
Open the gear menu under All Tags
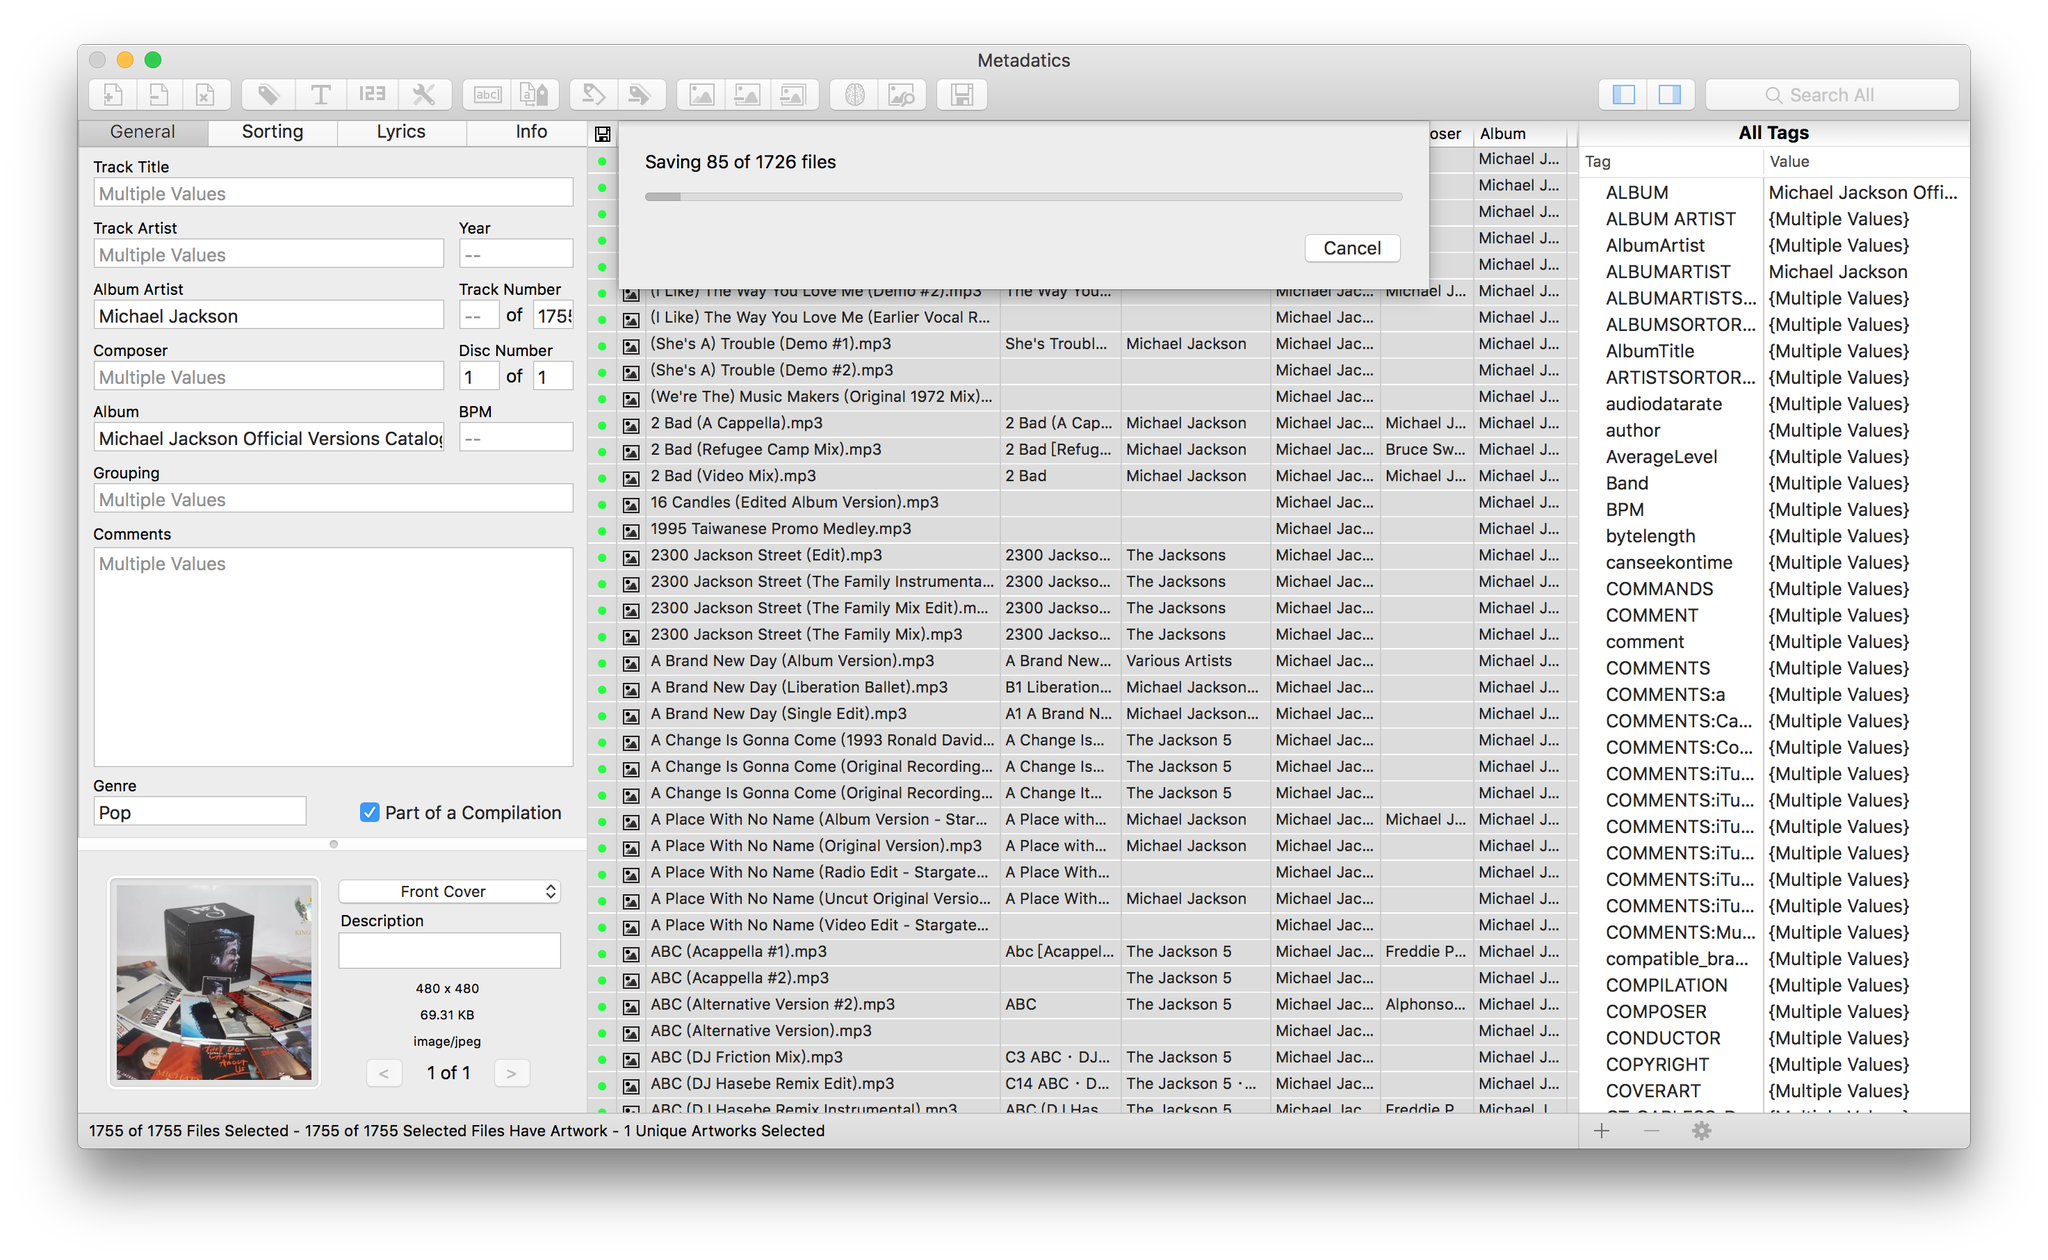(1702, 1131)
